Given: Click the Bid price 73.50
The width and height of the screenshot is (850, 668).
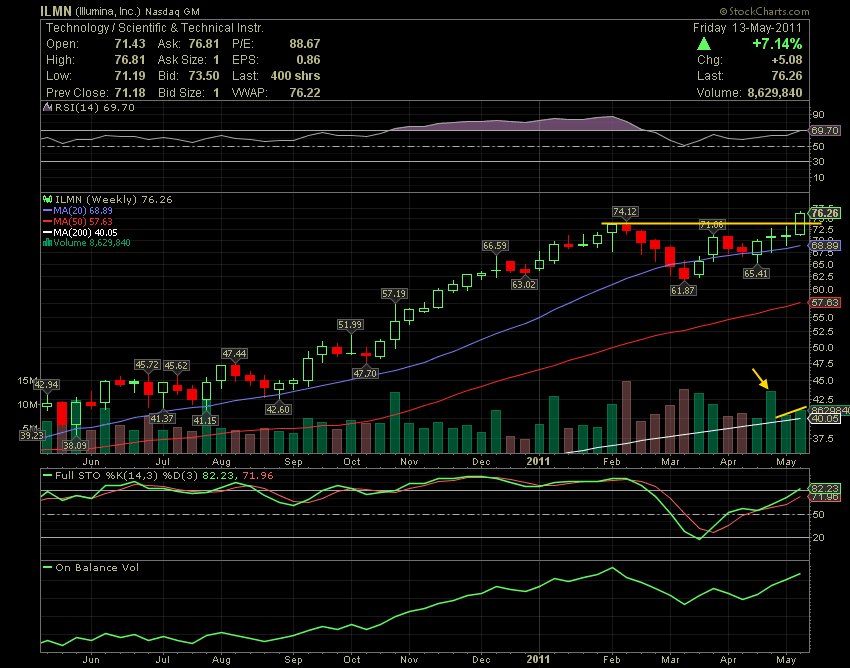Looking at the screenshot, I should point(204,76).
